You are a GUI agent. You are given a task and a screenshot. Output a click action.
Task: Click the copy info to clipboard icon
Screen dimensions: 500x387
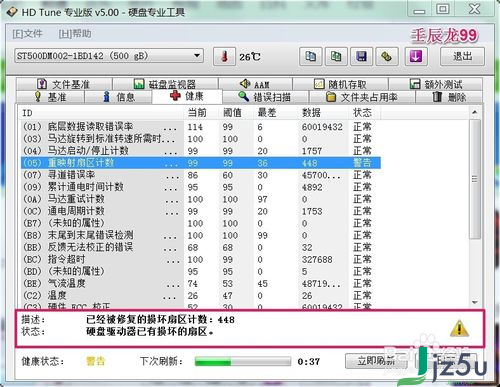click(311, 56)
